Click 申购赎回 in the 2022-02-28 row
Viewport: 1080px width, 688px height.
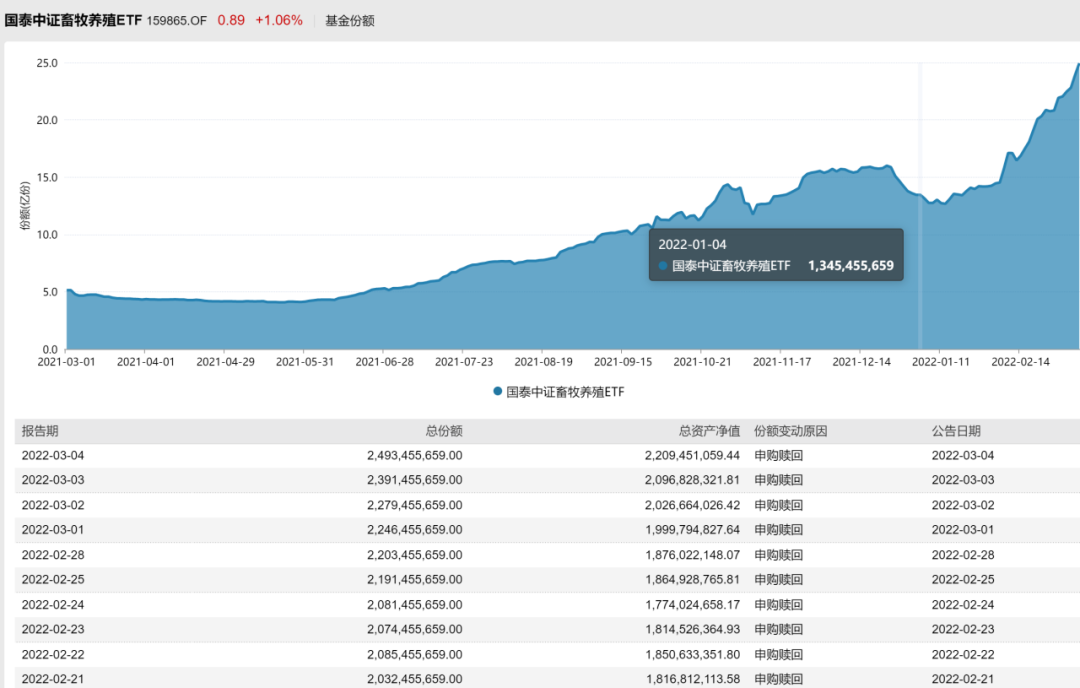coord(778,554)
